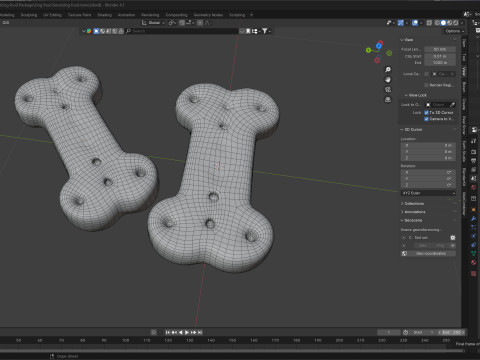Select solid viewport shading sphere

coord(443,23)
